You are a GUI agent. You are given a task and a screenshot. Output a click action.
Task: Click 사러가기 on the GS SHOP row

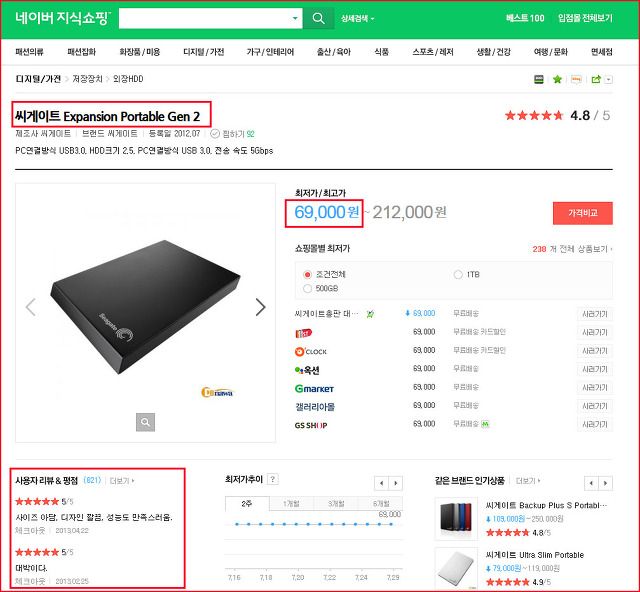coord(595,424)
